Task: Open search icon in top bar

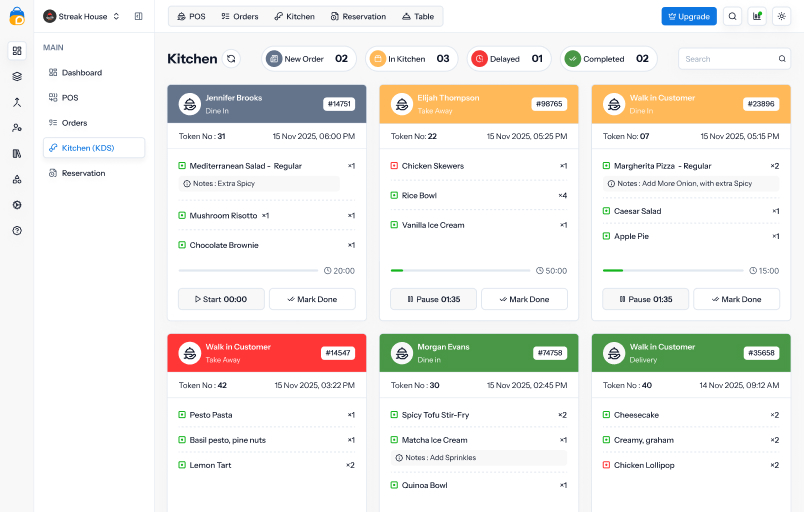Action: point(733,16)
